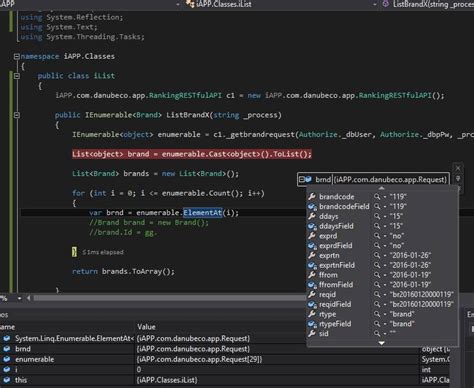Viewport: 474px width, 388px height.
Task: Close the brnd data tip
Action: (x=458, y=168)
